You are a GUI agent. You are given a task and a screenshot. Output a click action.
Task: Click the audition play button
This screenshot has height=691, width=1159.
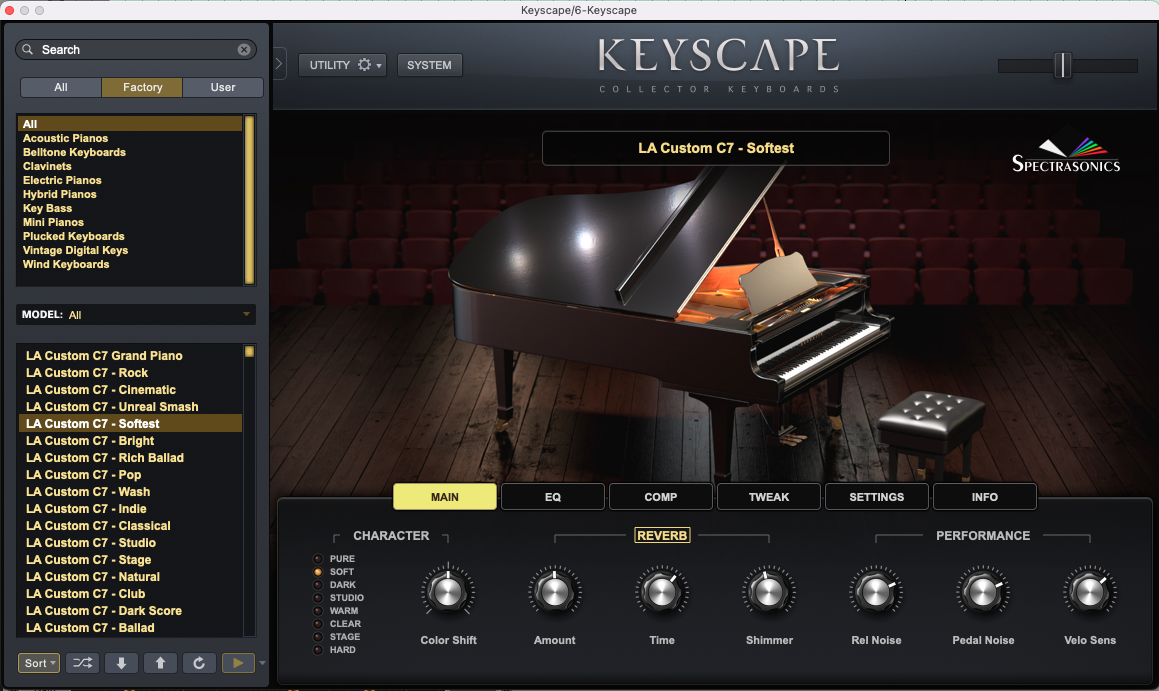pos(238,663)
